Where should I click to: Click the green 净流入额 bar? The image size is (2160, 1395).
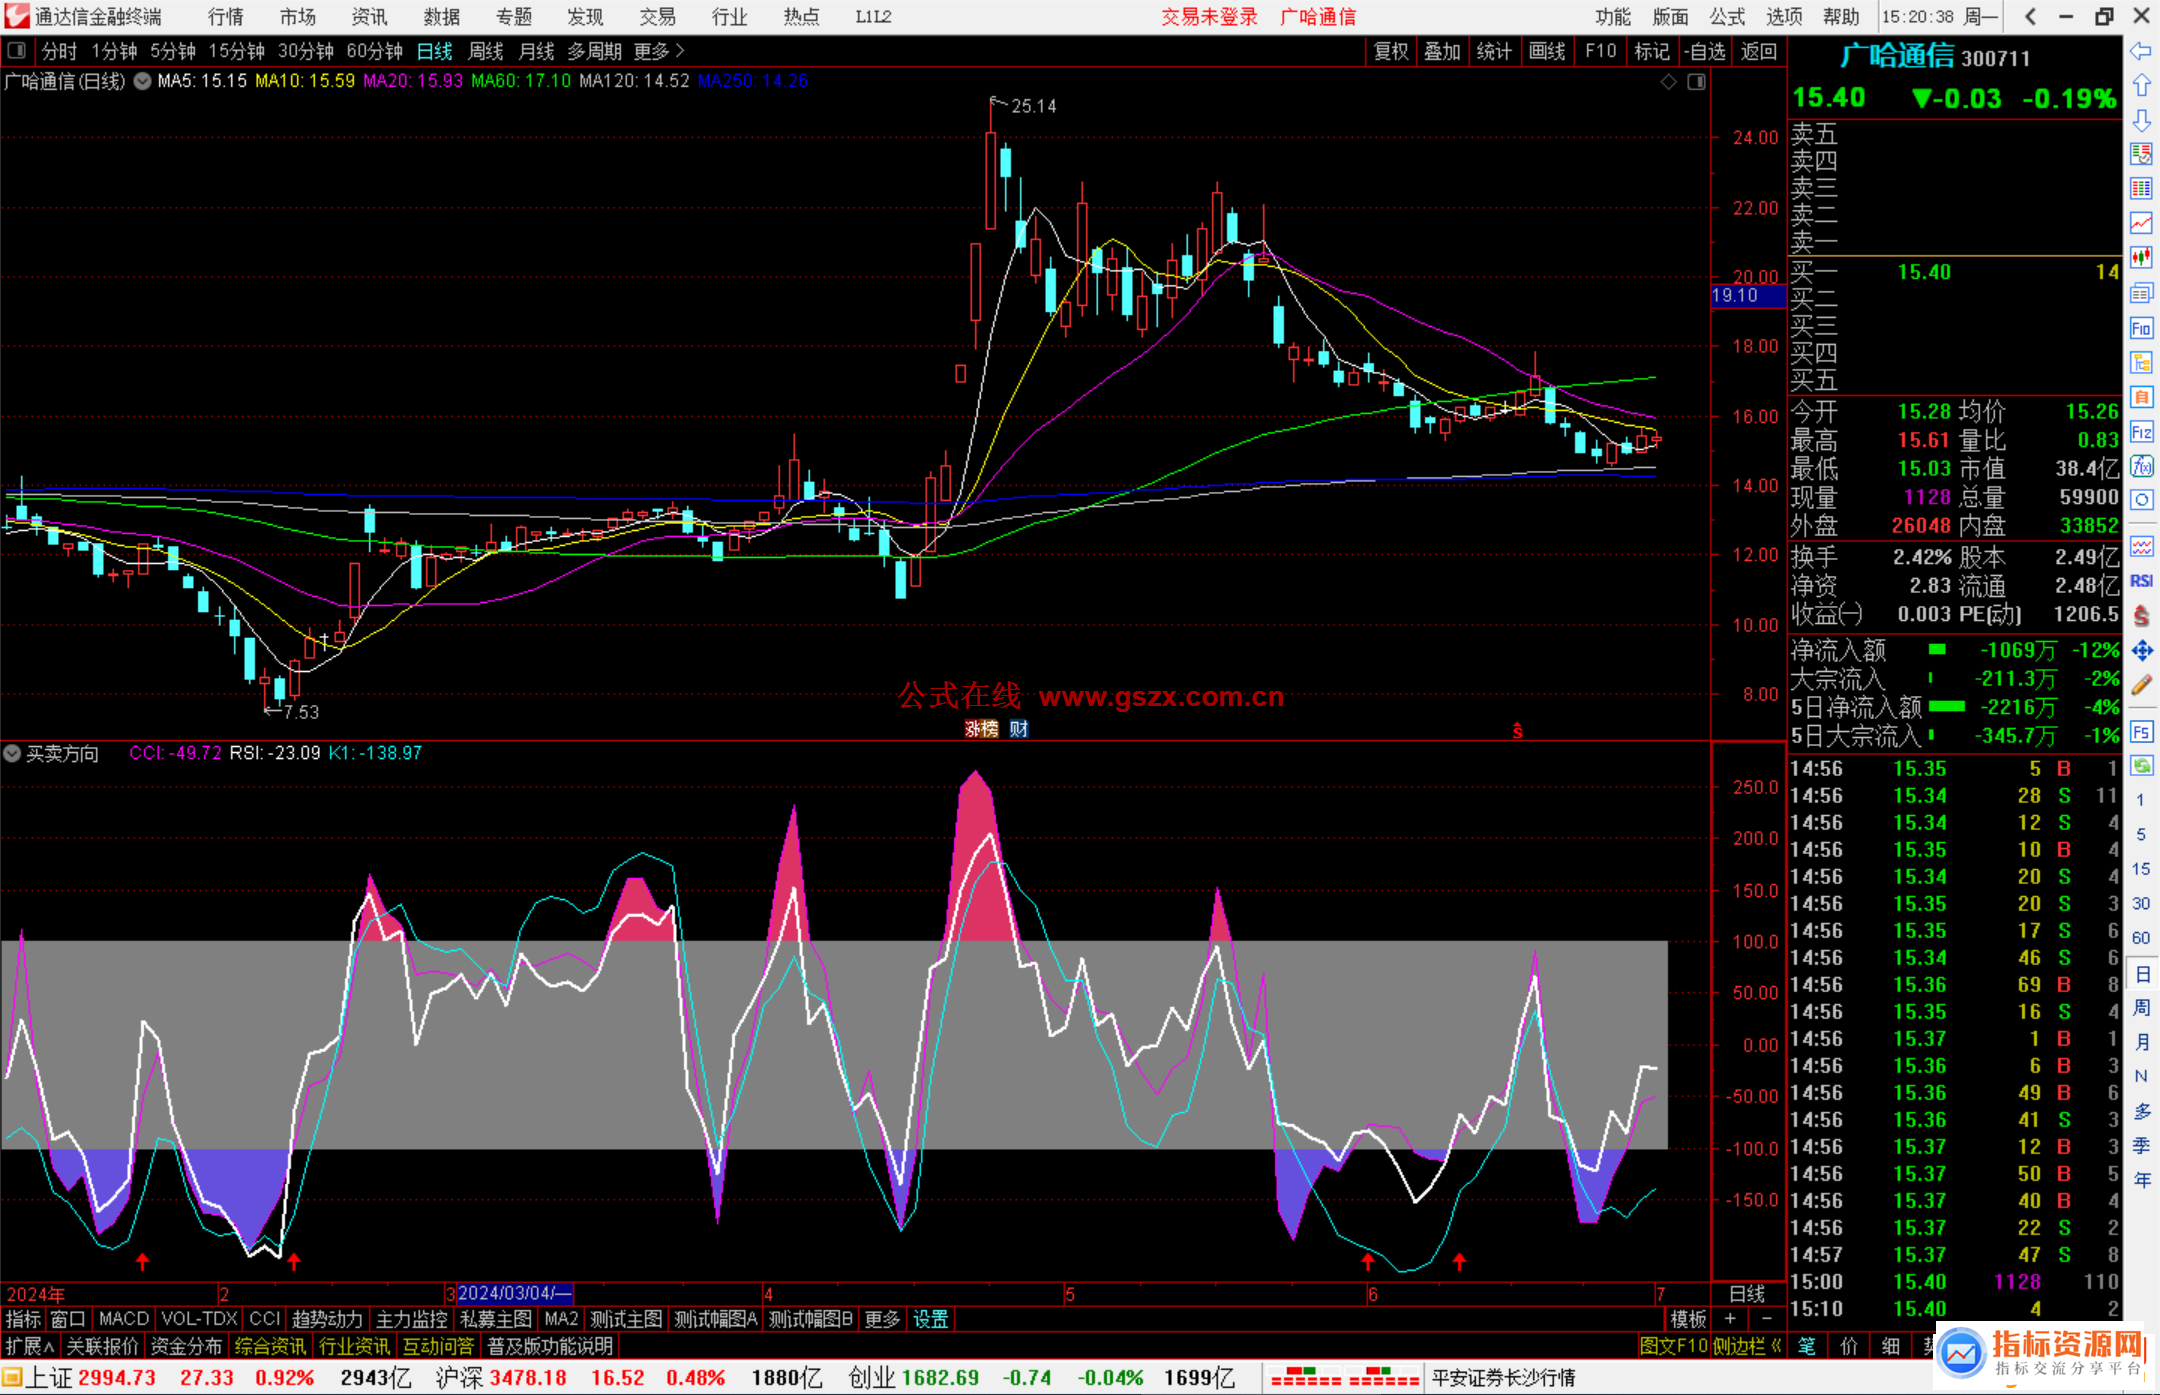click(x=1937, y=650)
